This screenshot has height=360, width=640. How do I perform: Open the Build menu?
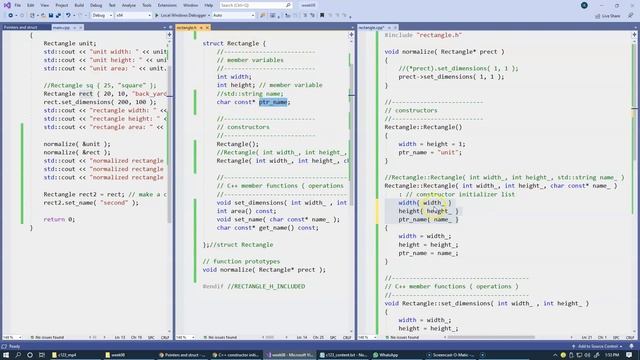point(79,5)
